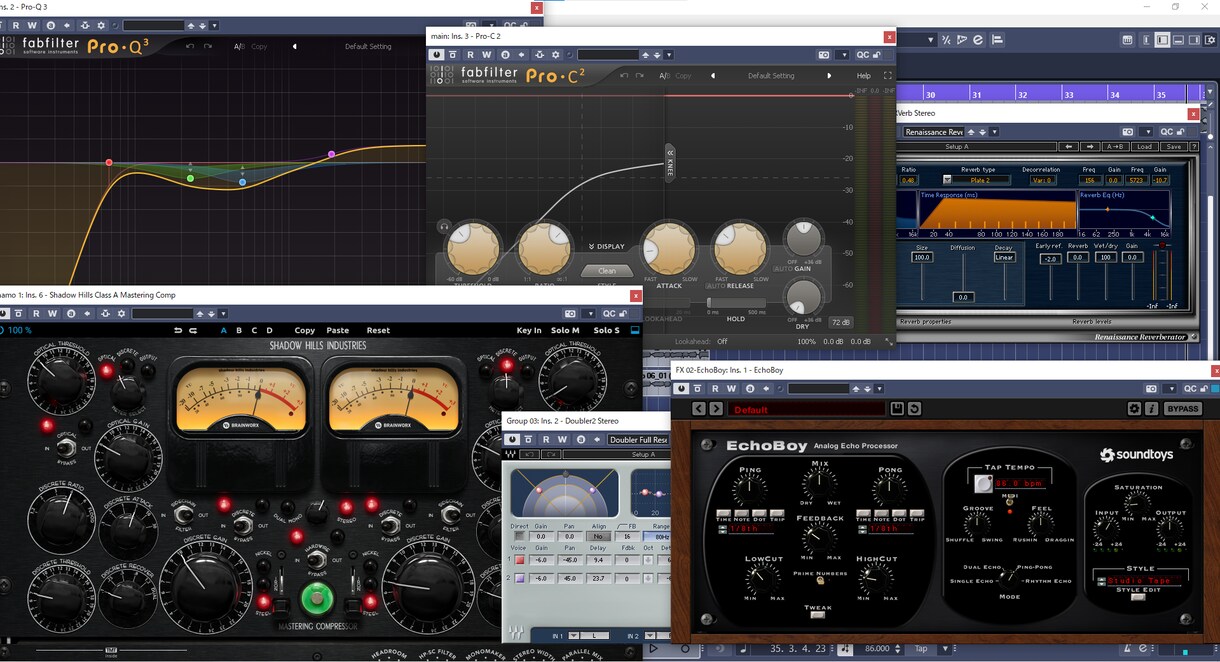The image size is (1220, 662).
Task: Toggle the EchoBoy Prime Numbers switch
Action: click(x=820, y=580)
